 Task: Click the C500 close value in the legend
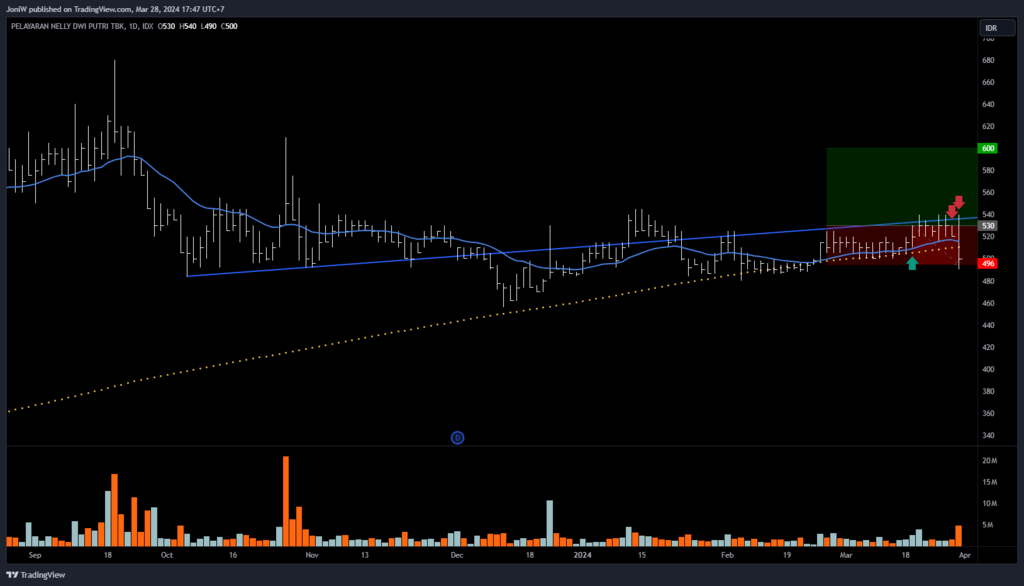[225, 27]
